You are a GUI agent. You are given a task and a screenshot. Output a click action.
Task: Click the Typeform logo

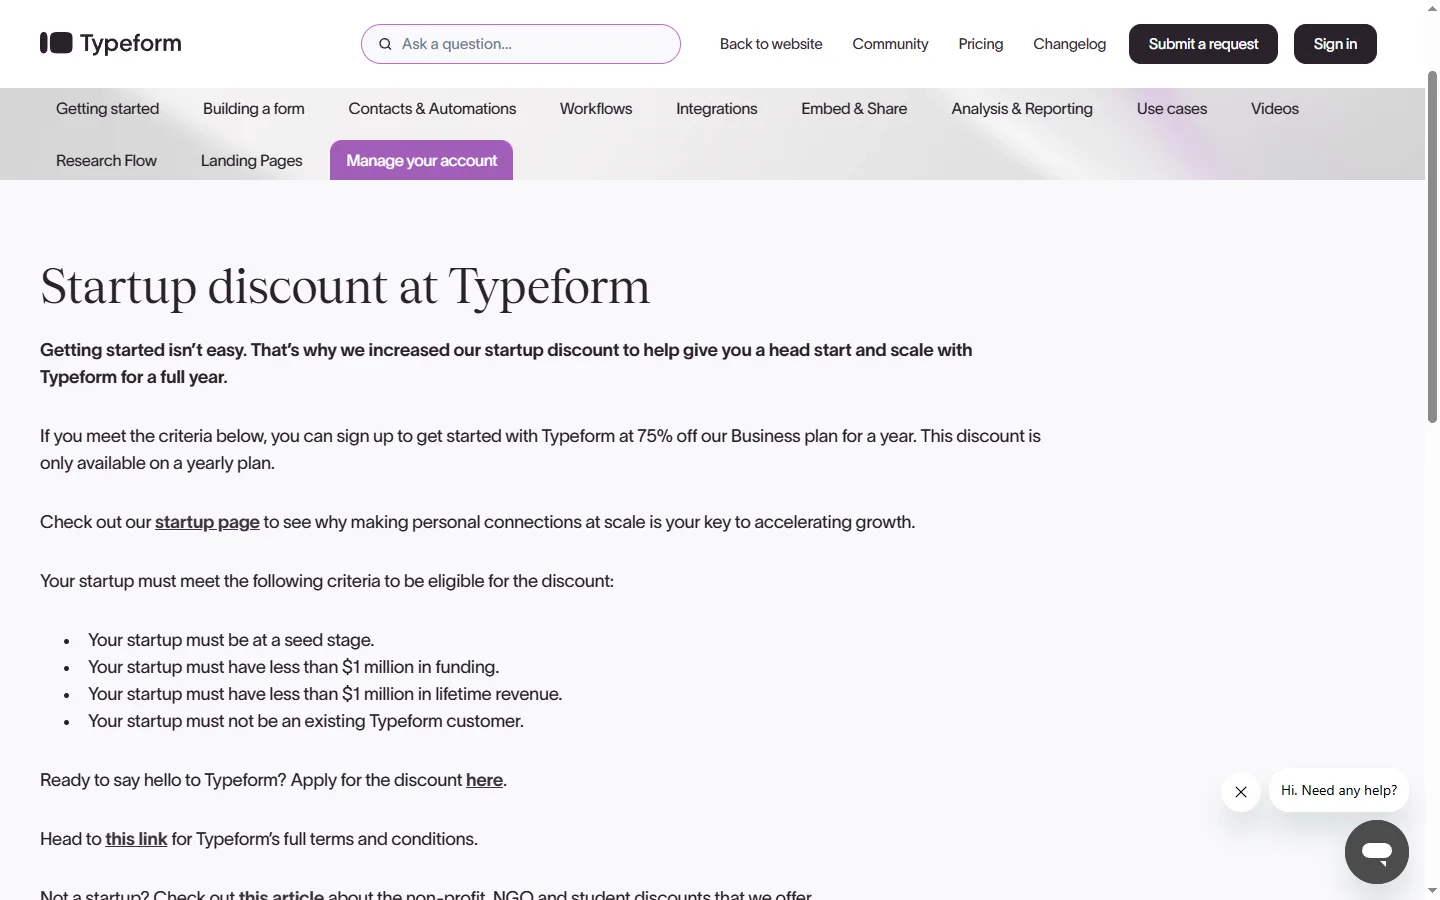[111, 43]
